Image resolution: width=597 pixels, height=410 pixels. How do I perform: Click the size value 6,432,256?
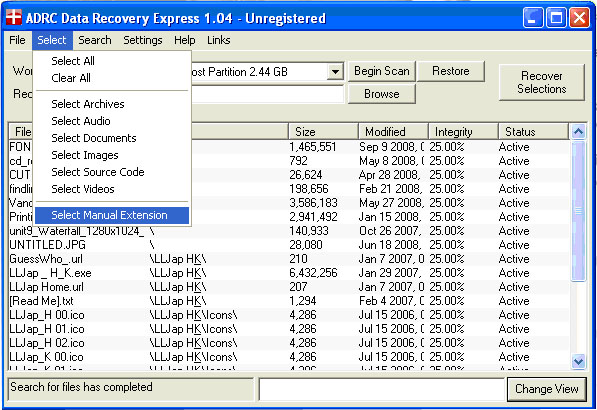pyautogui.click(x=313, y=273)
